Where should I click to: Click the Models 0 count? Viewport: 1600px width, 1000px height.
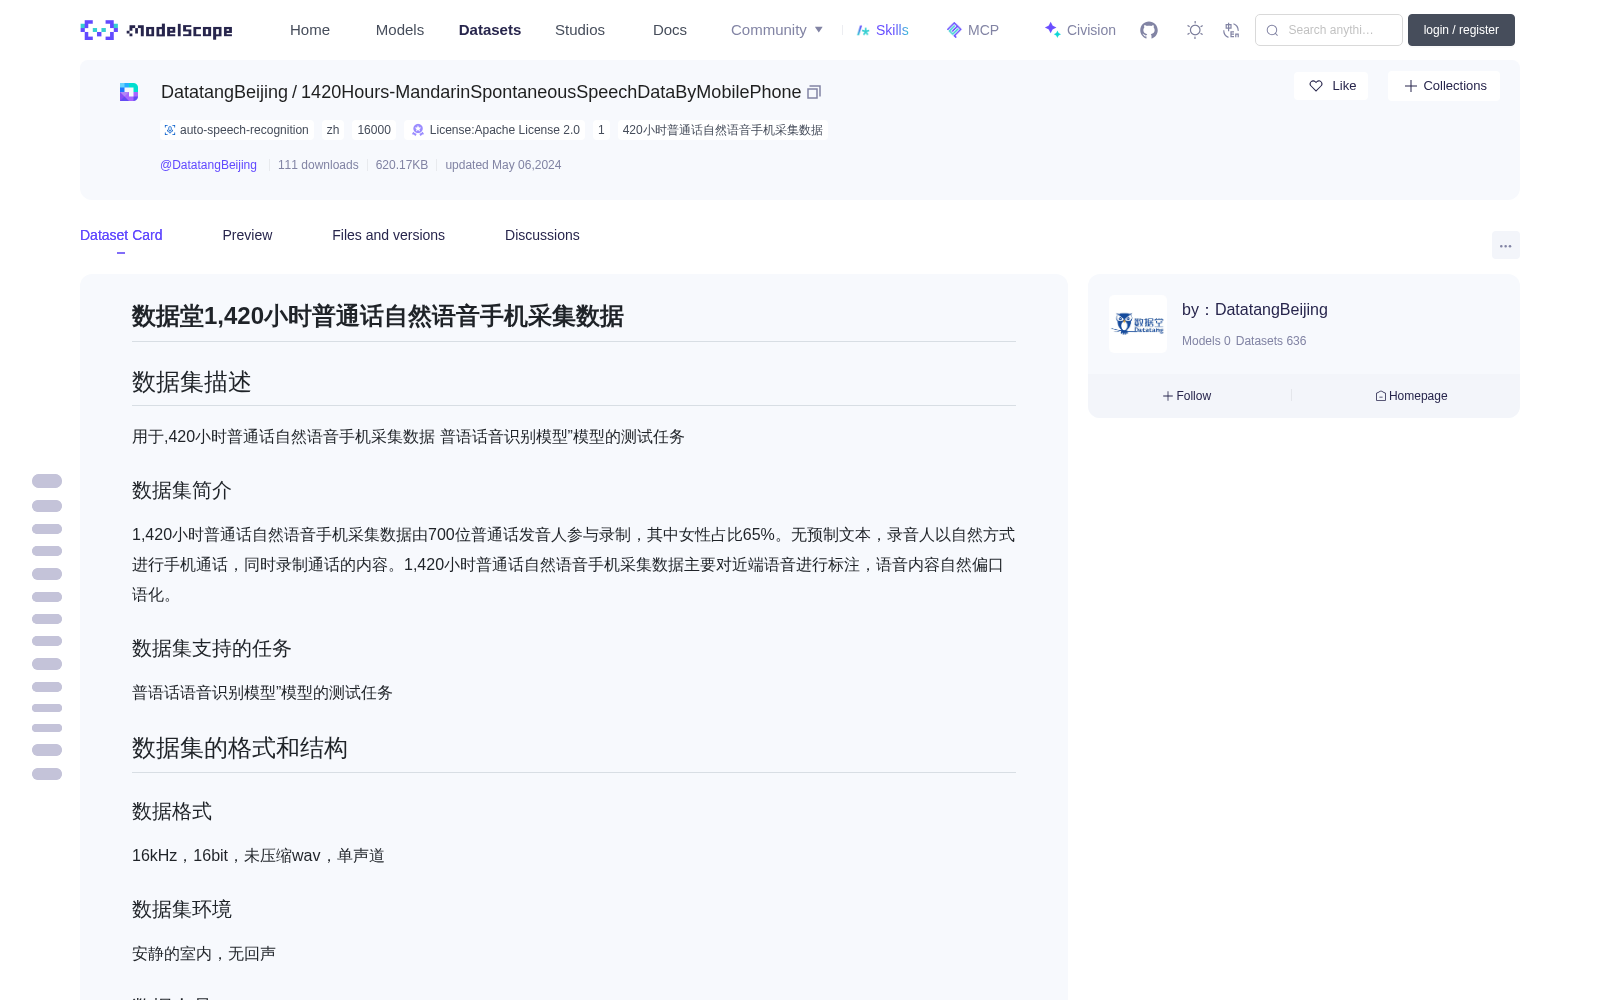point(1206,341)
